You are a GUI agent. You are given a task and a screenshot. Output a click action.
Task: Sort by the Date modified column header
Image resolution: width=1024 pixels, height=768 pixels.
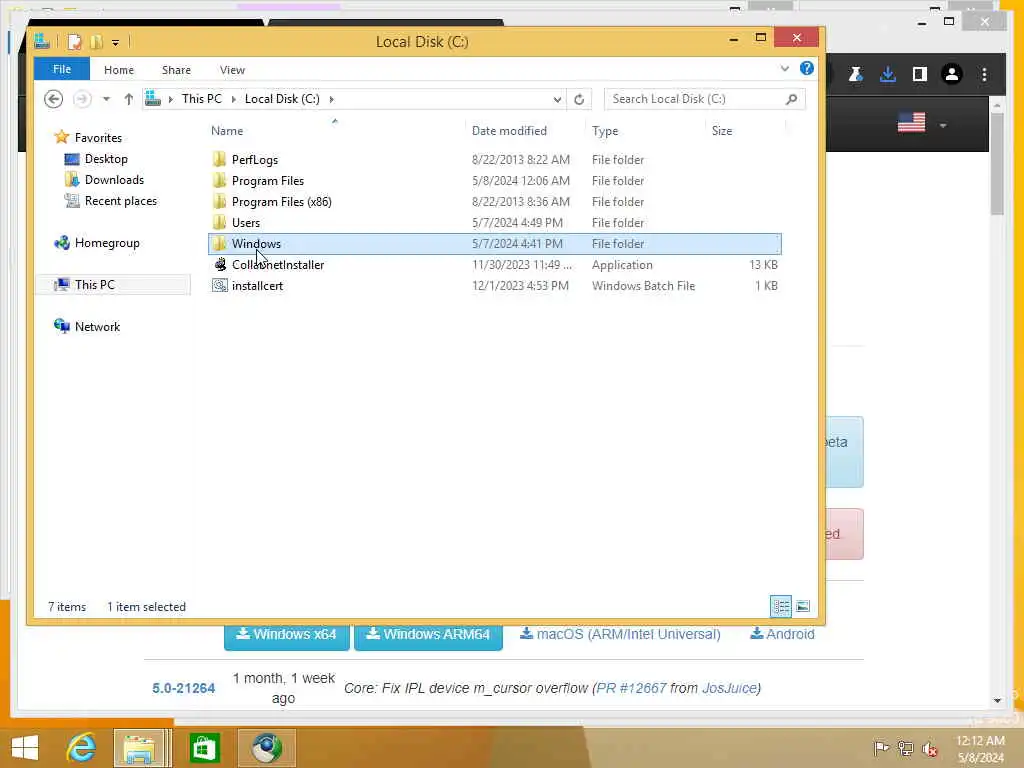point(509,131)
